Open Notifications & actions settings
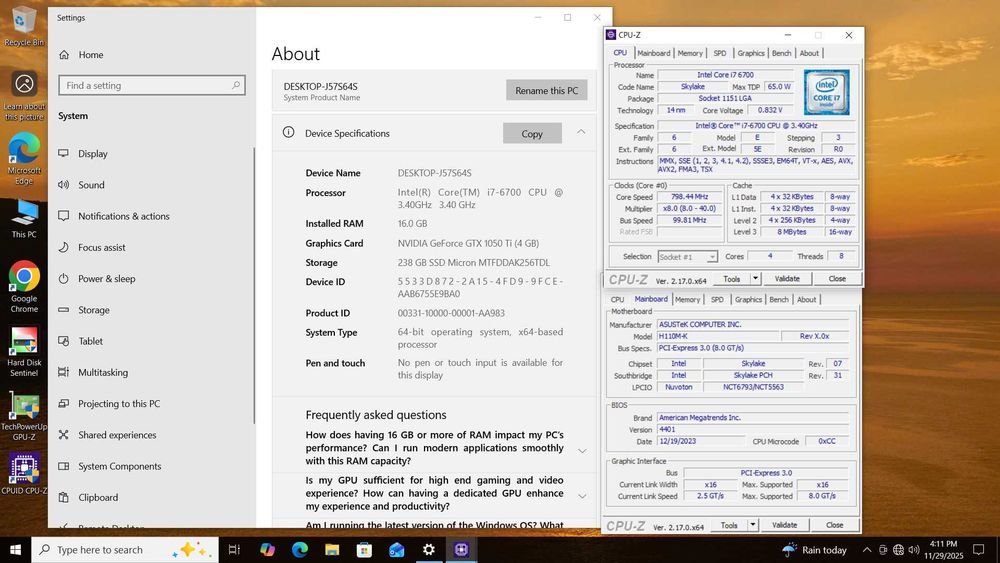The height and width of the screenshot is (563, 1000). point(151,216)
